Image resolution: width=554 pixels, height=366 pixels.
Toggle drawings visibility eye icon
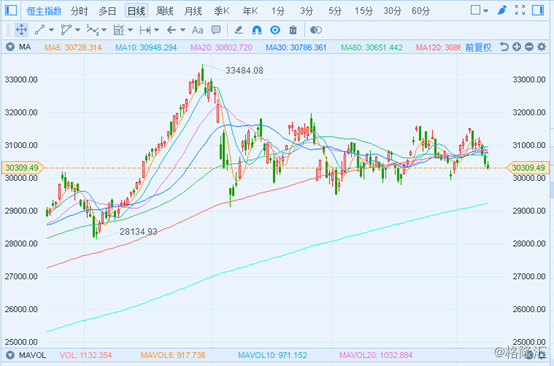275,30
